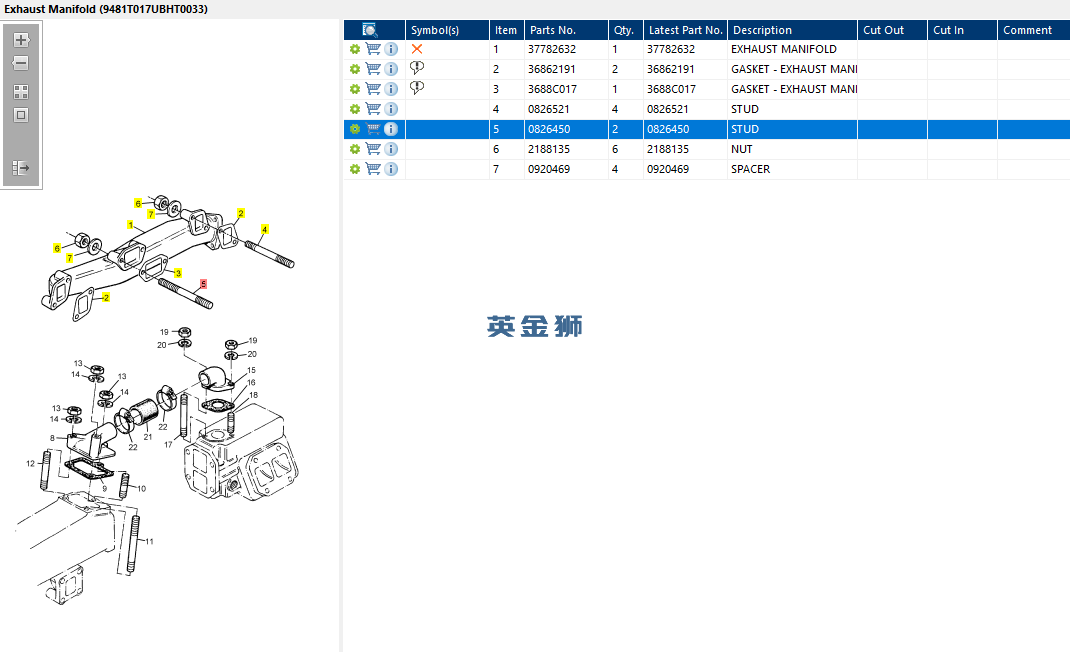Select the GASKET row with part 3688C017
Viewport: 1070px width, 652px height.
click(x=707, y=89)
